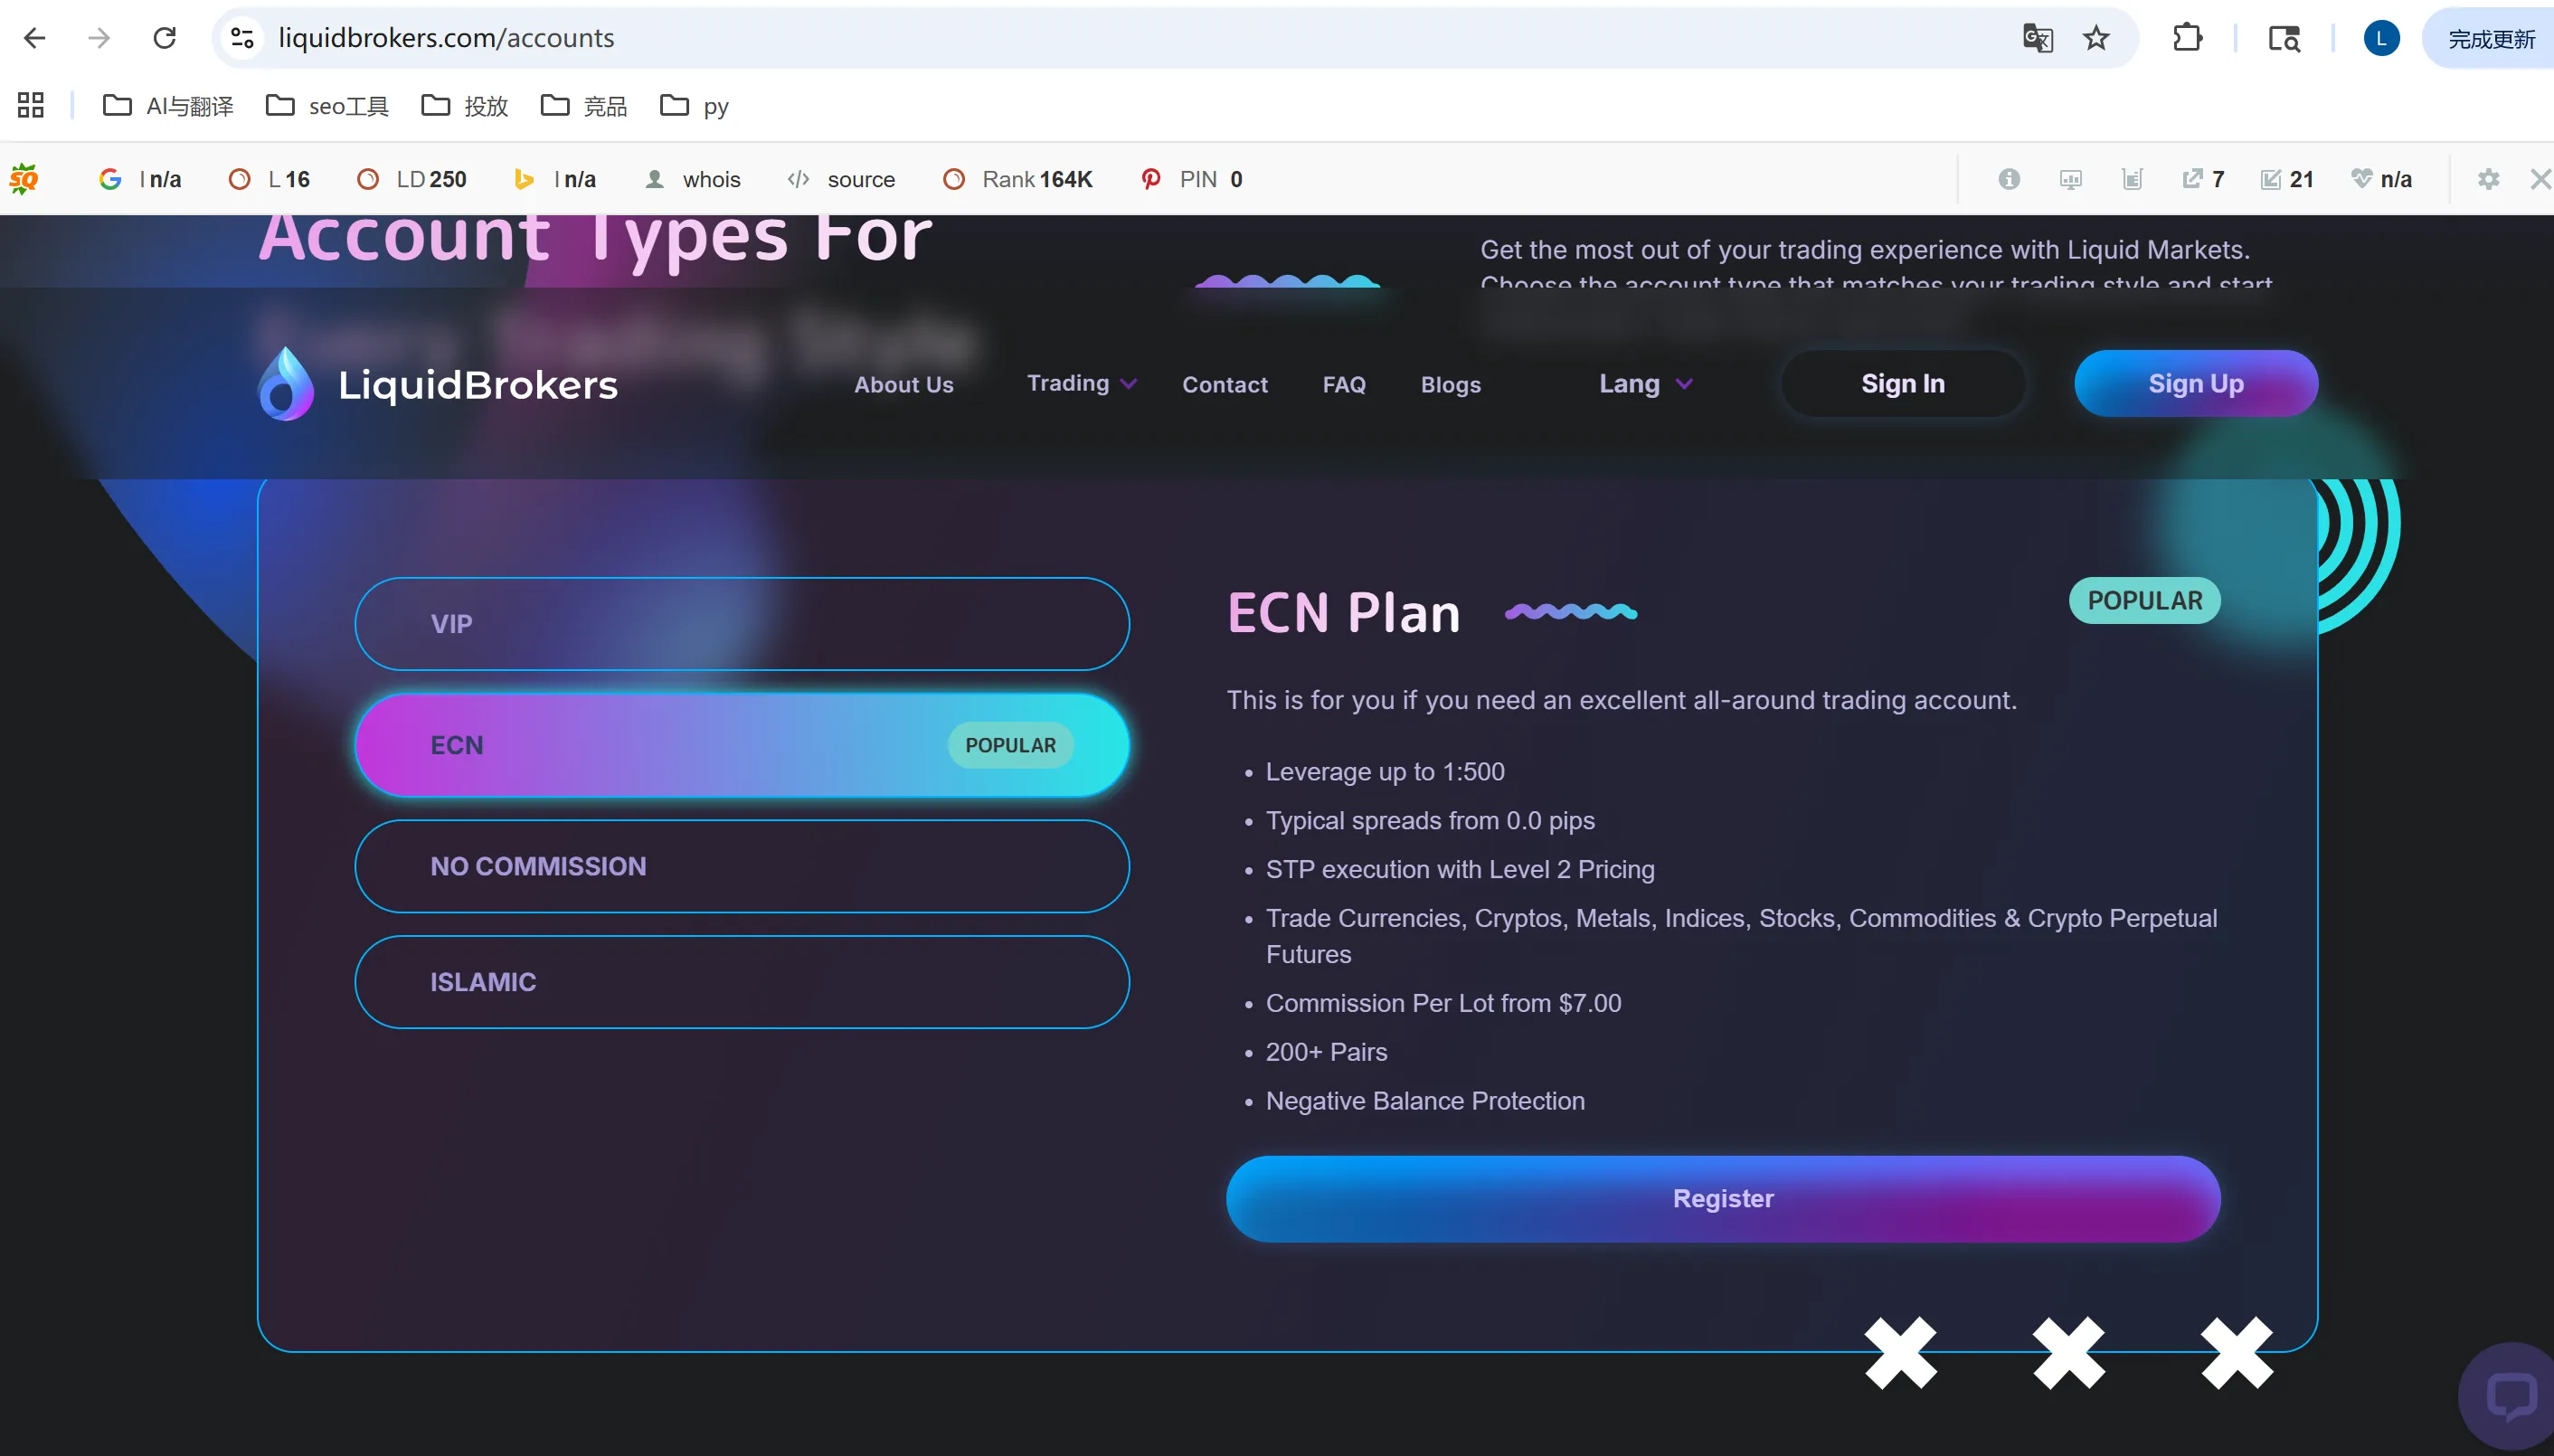Click the Google Translate icon

[2037, 38]
